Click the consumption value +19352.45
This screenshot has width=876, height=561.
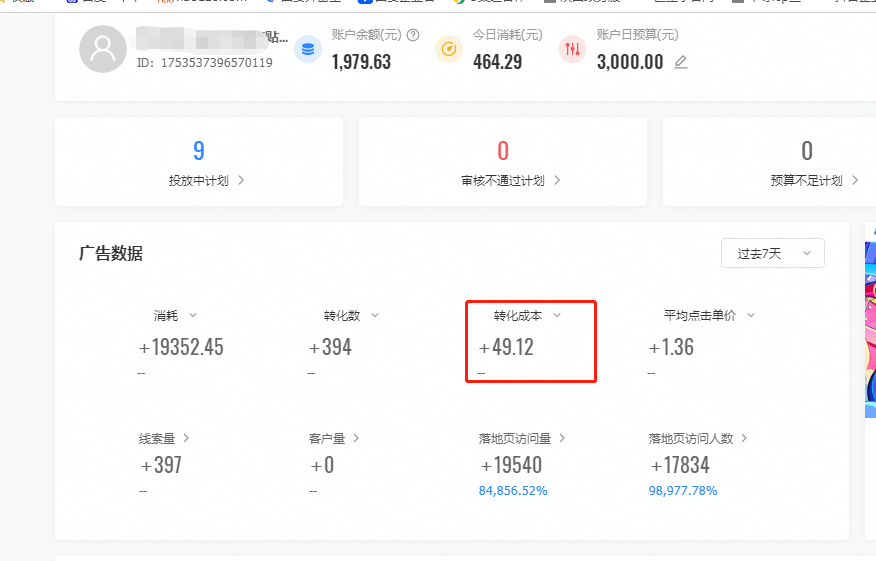[x=181, y=347]
